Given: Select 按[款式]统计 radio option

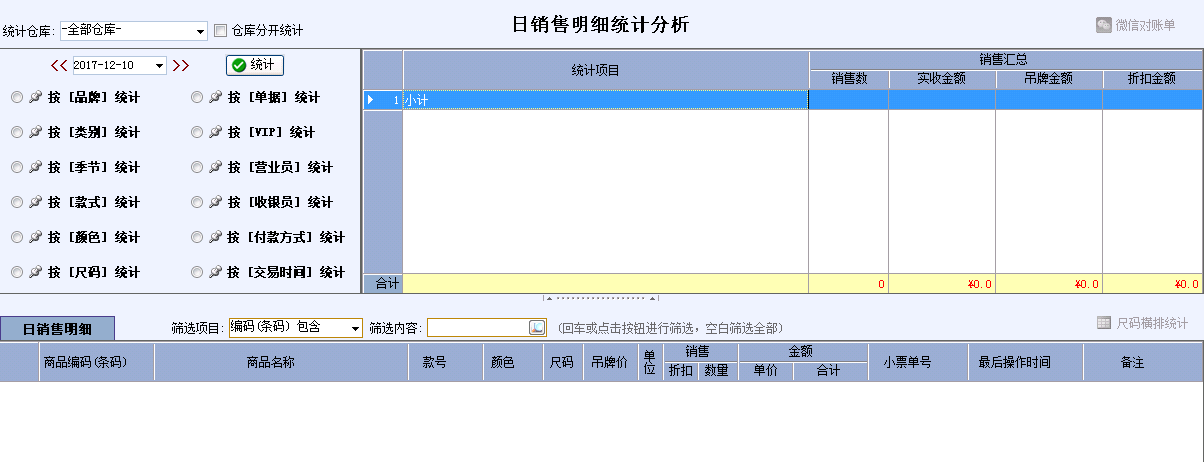Looking at the screenshot, I should point(17,202).
